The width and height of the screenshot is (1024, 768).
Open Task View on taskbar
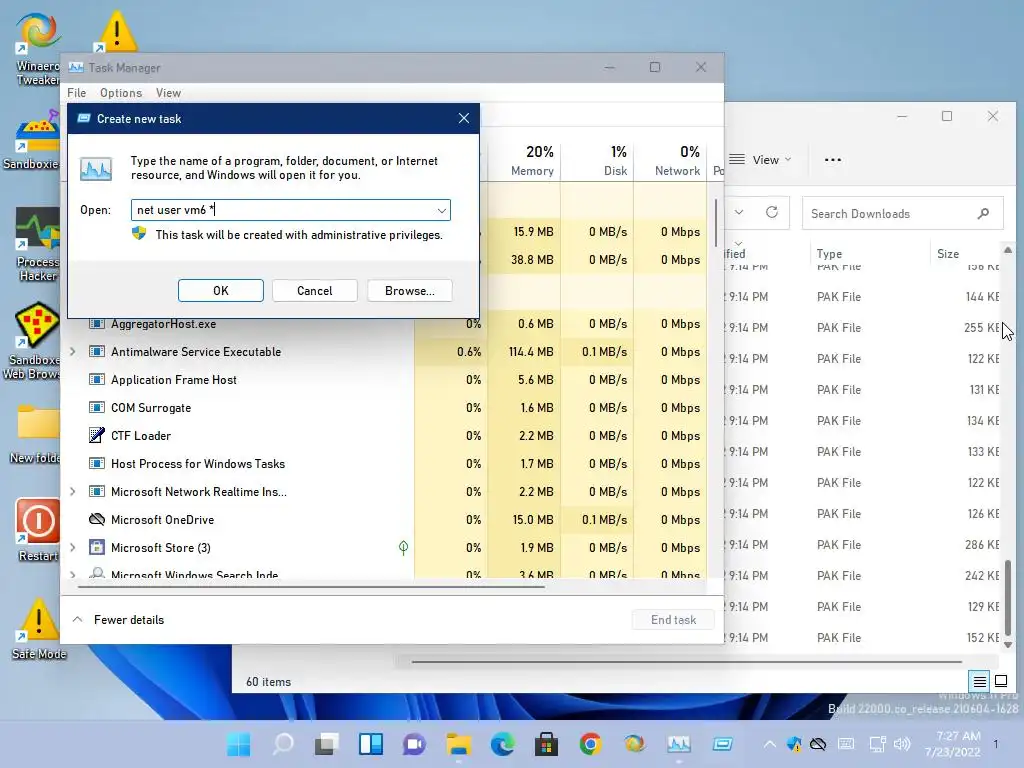(x=327, y=744)
